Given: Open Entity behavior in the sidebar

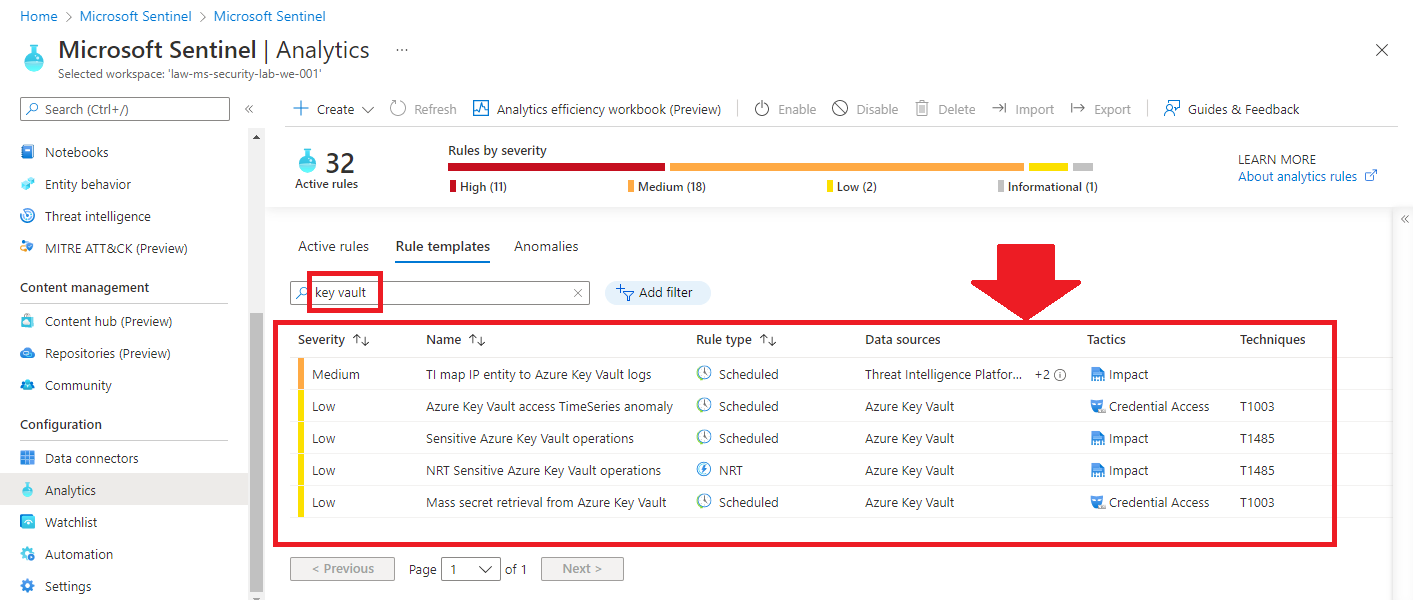Looking at the screenshot, I should point(87,184).
